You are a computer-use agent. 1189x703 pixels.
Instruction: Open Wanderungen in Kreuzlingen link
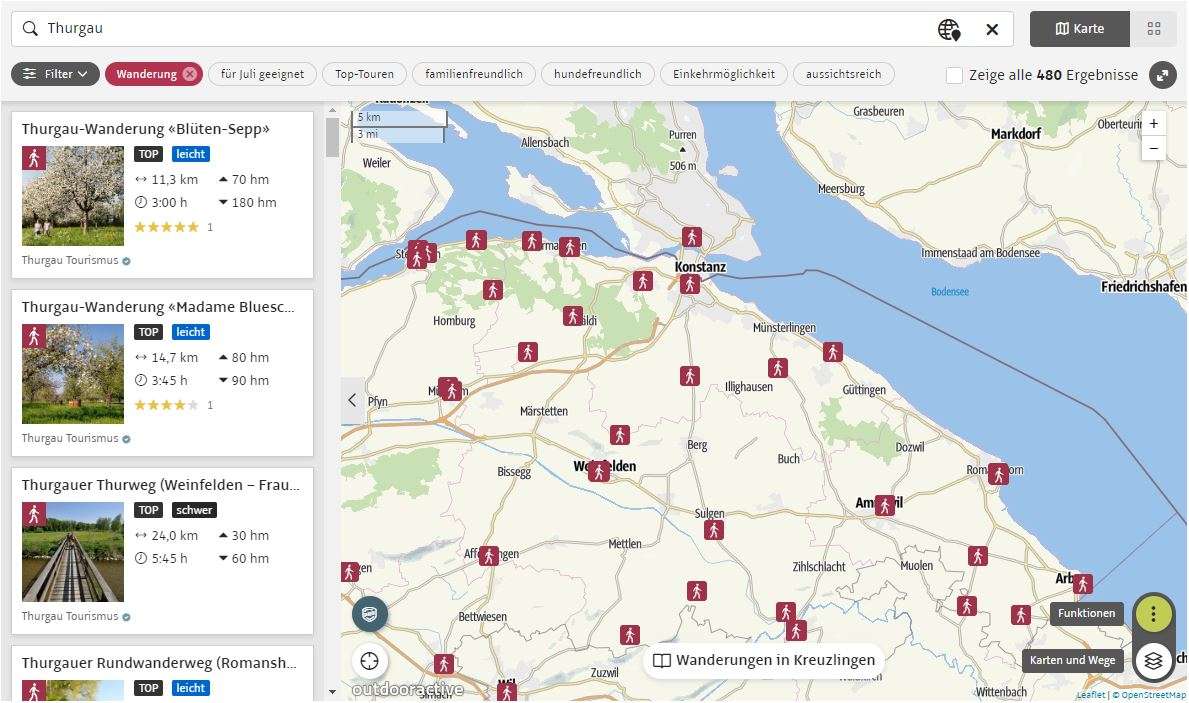pos(764,660)
